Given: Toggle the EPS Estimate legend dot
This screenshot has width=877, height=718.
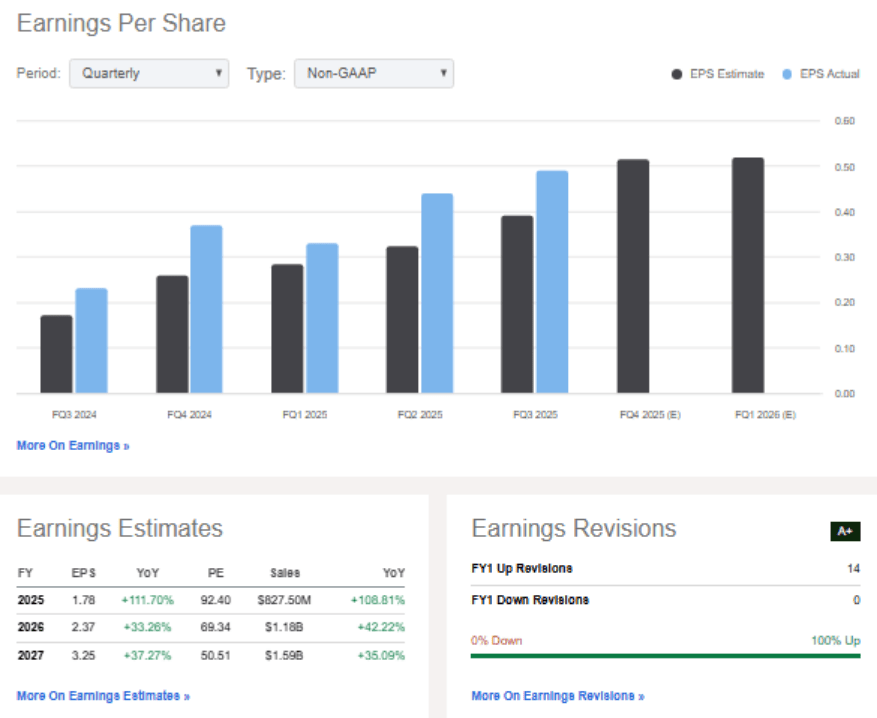Looking at the screenshot, I should pos(677,74).
